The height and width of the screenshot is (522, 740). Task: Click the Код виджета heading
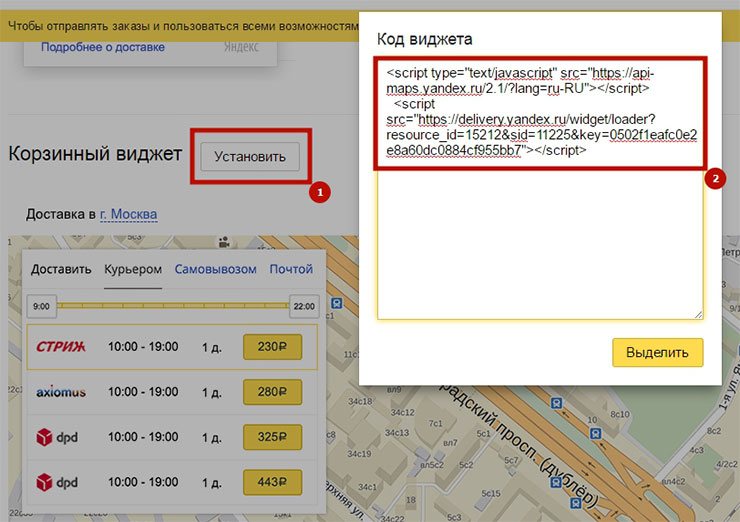424,39
